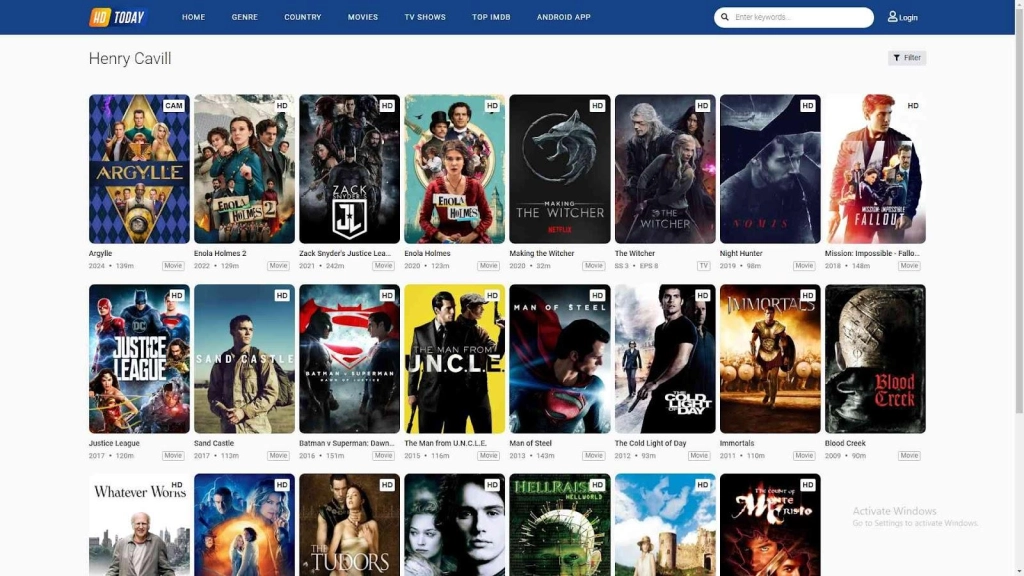Viewport: 1024px width, 576px height.
Task: Open the Blood Creek poster
Action: (x=875, y=359)
